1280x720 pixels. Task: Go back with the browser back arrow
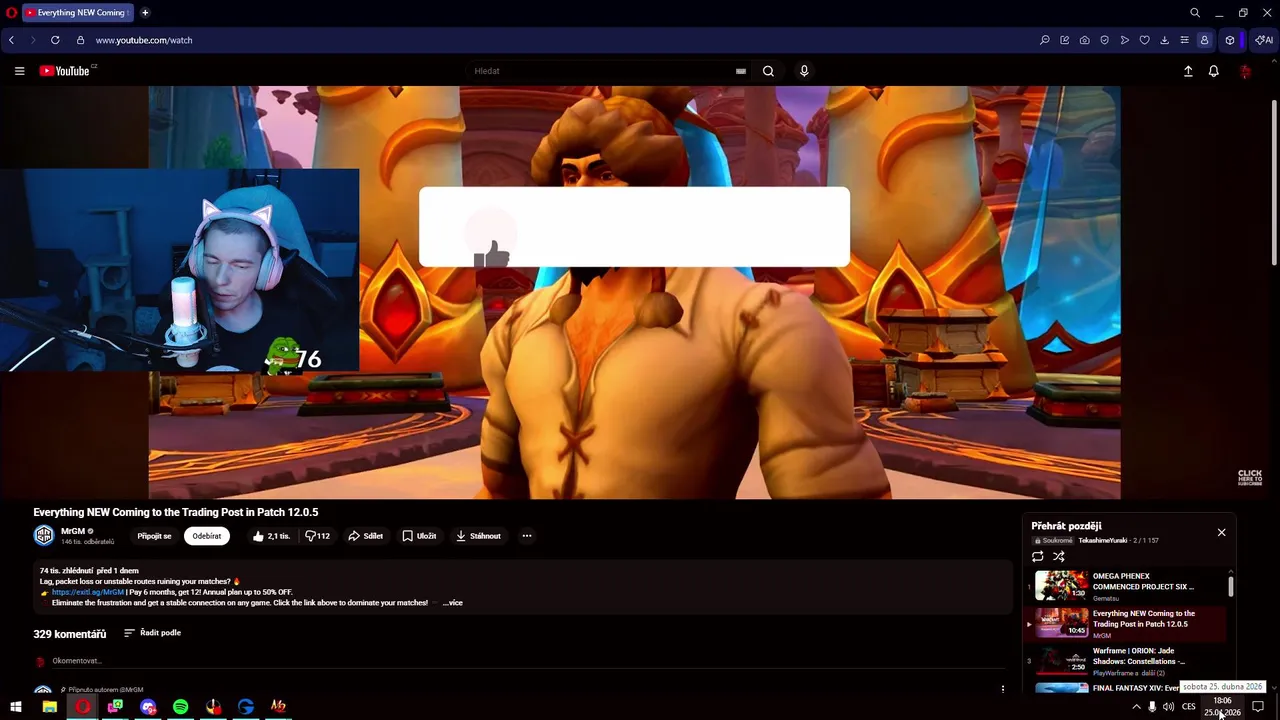(x=11, y=40)
